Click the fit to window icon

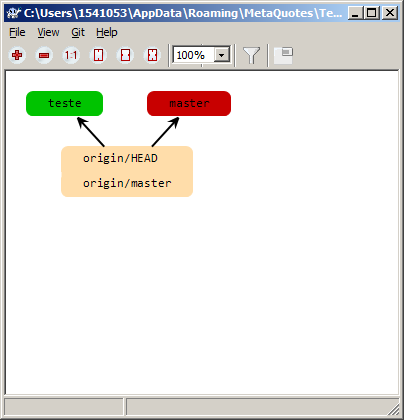152,55
